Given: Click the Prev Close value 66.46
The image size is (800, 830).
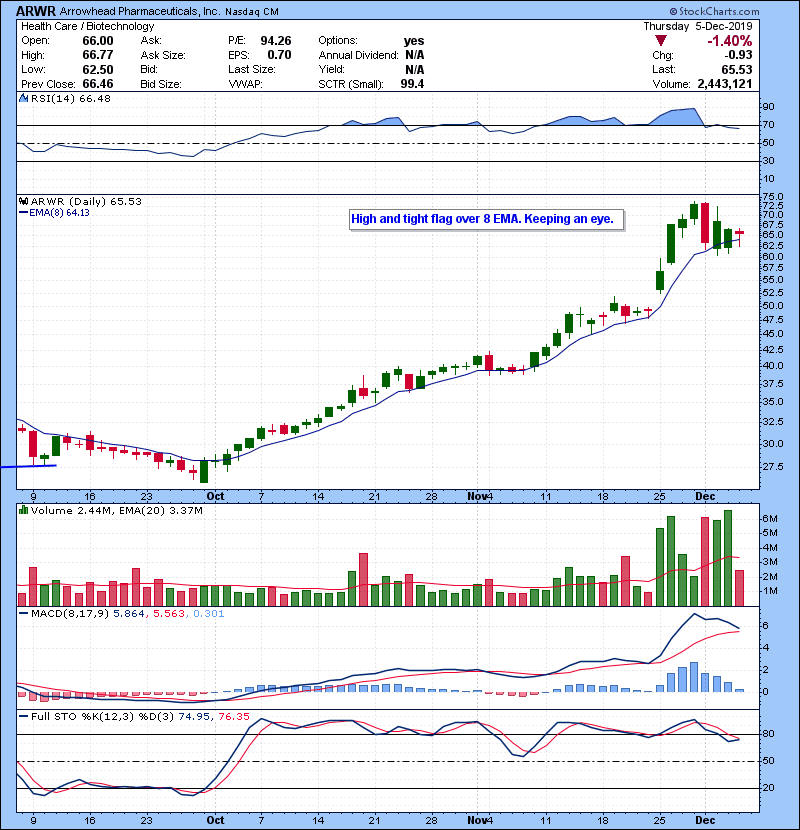Looking at the screenshot, I should coord(98,84).
